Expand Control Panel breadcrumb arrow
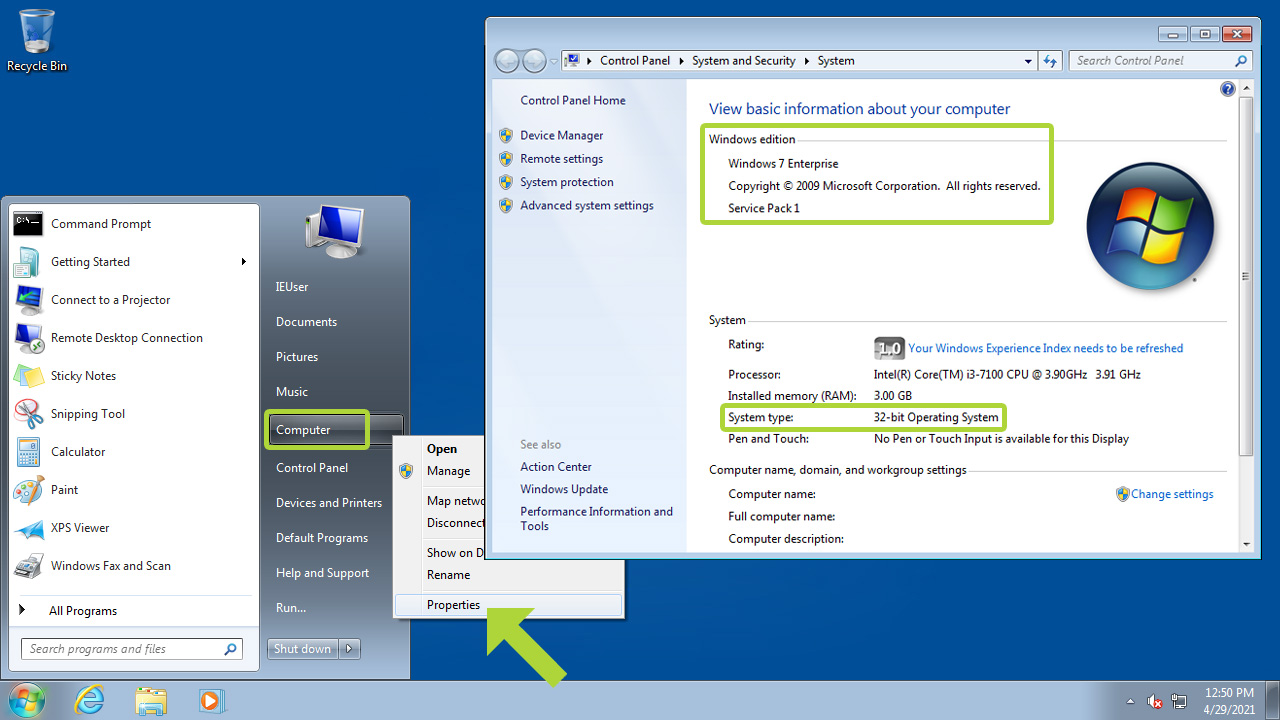This screenshot has height=720, width=1280. [681, 61]
